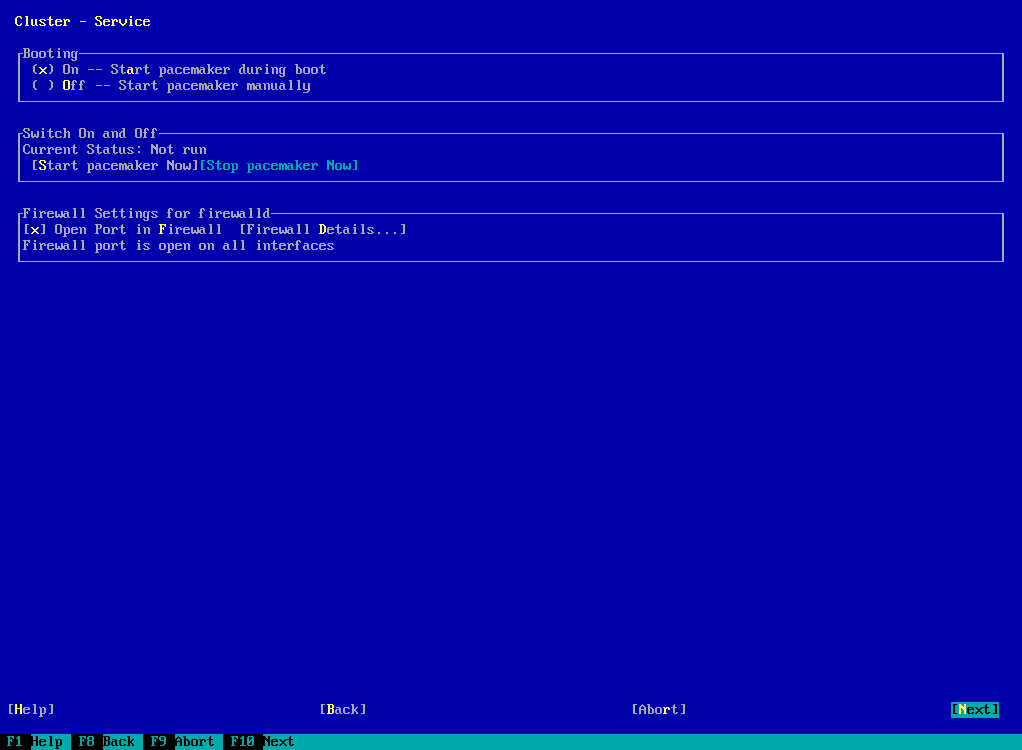Click the Firewall Settings for firewalld label

(146, 214)
